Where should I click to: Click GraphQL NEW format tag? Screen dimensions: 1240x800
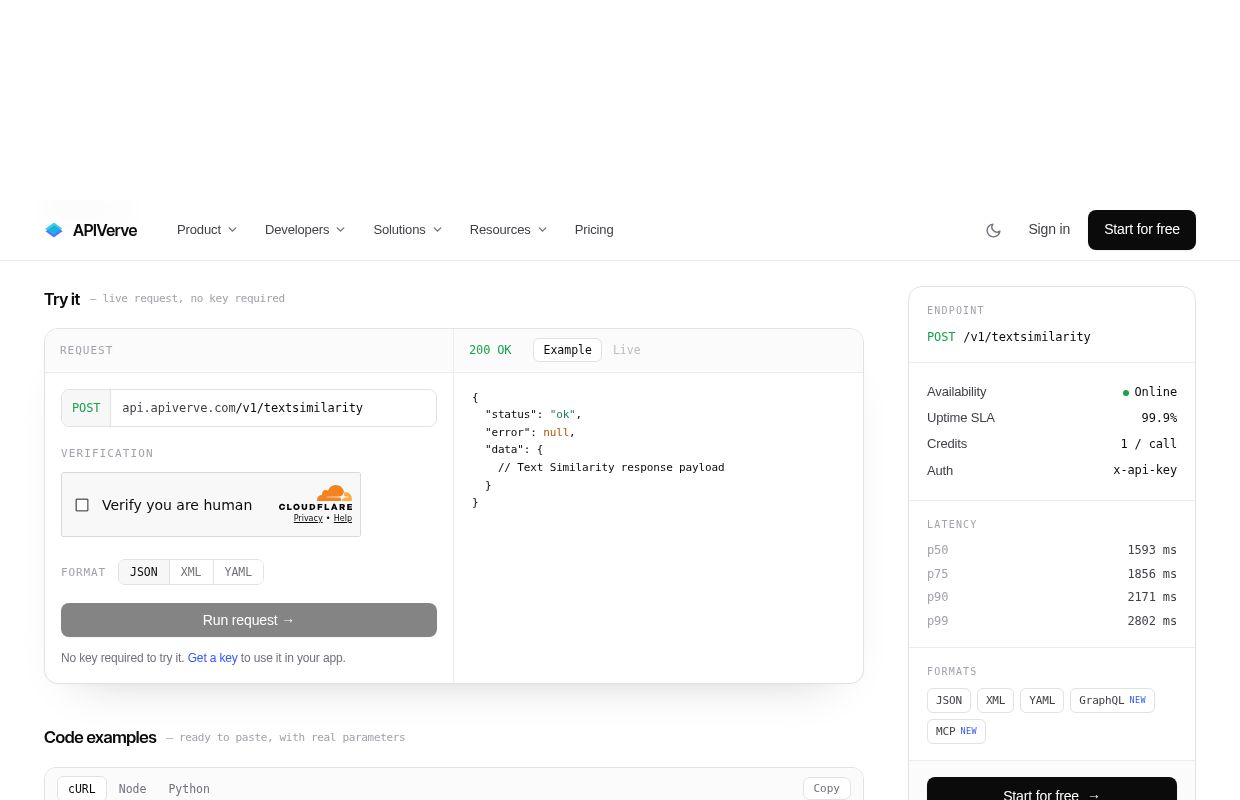[x=1112, y=701]
